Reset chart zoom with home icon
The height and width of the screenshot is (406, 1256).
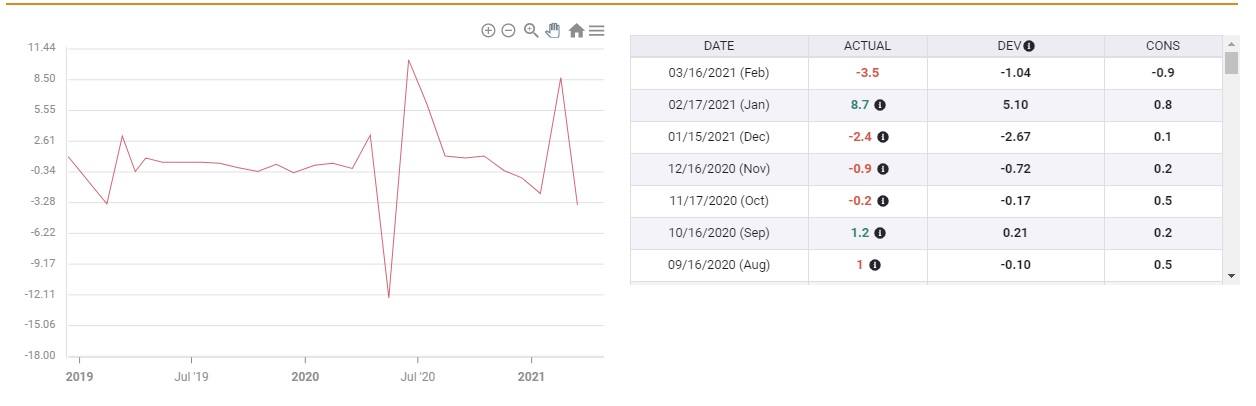pos(577,31)
